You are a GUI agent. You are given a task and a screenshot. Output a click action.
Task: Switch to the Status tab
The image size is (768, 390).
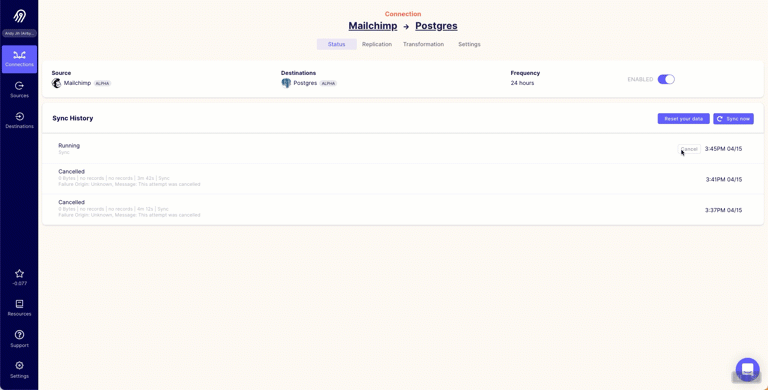point(336,44)
